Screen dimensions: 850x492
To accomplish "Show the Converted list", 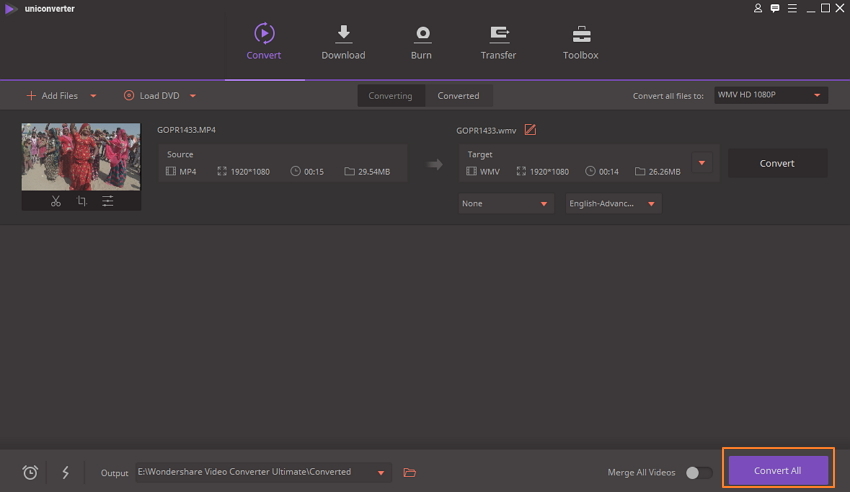I will [458, 95].
